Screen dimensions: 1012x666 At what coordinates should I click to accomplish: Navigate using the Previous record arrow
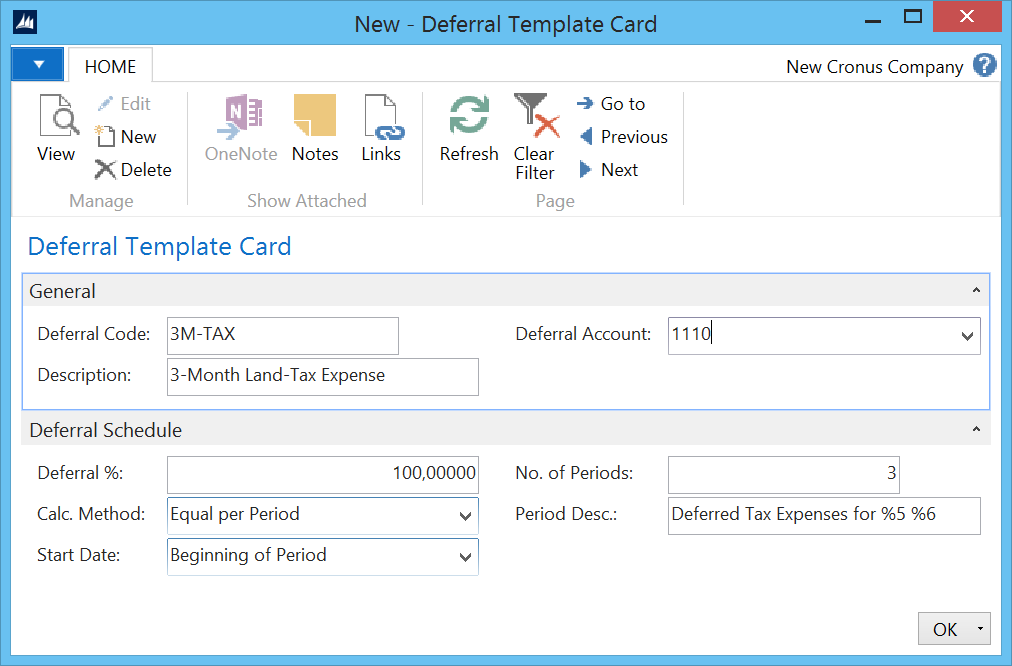[623, 137]
